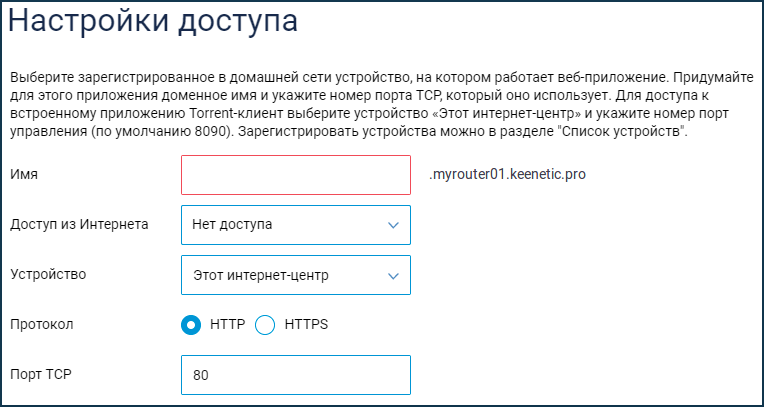764x407 pixels.
Task: Click the Порт TCP input field
Action: coord(296,375)
